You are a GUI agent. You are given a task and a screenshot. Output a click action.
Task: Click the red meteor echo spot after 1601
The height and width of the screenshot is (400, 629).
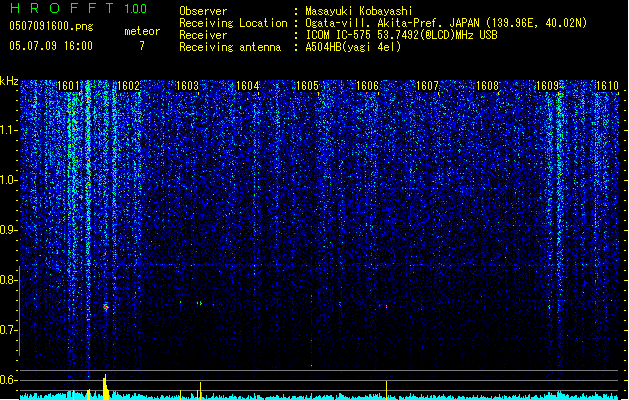[x=106, y=307]
